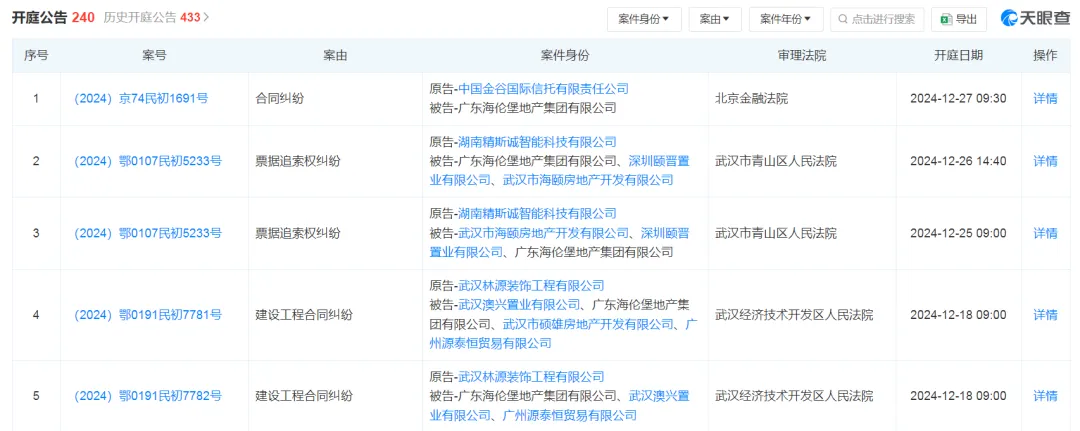
Task: Click the magnifier search icon
Action: coord(843,19)
